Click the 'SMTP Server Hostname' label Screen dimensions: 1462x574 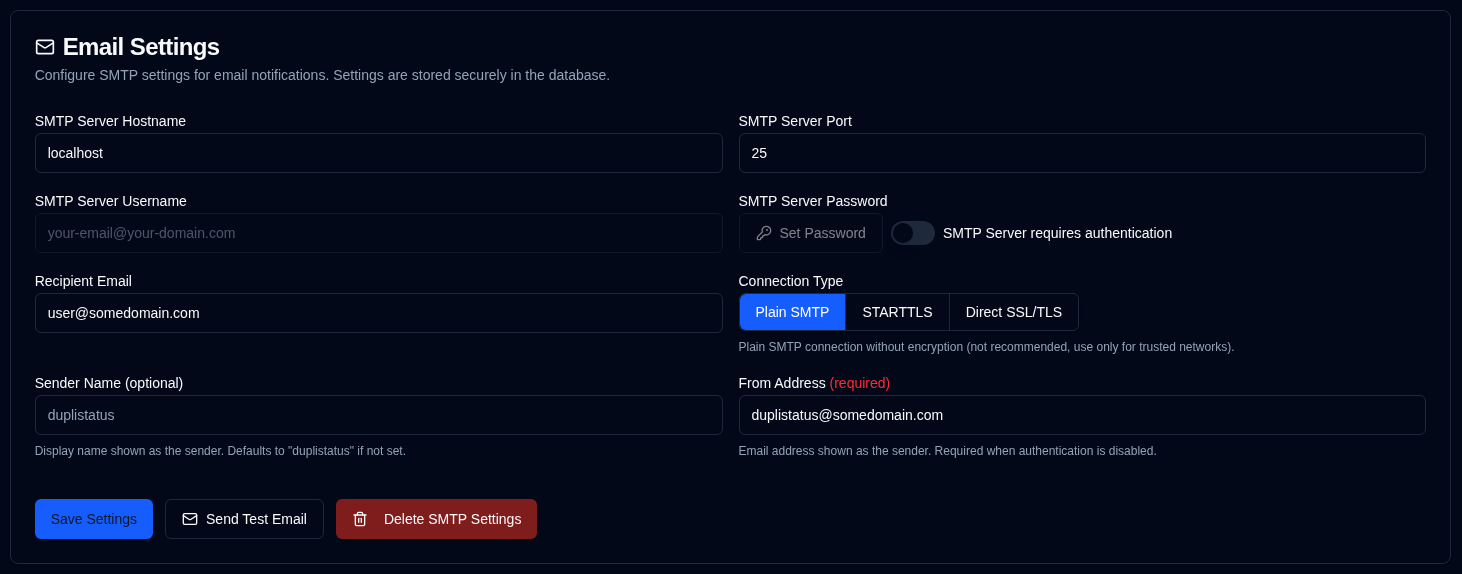click(110, 121)
